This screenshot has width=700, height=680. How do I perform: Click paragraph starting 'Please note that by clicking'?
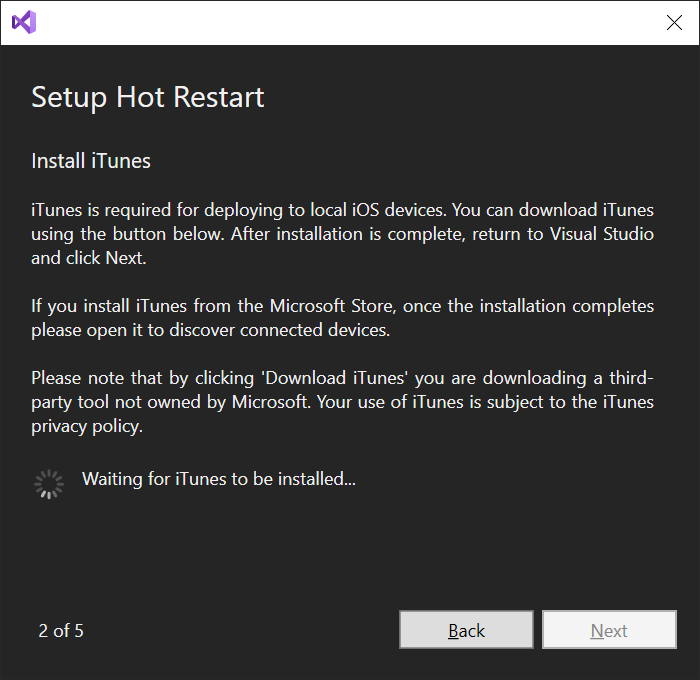tap(342, 402)
